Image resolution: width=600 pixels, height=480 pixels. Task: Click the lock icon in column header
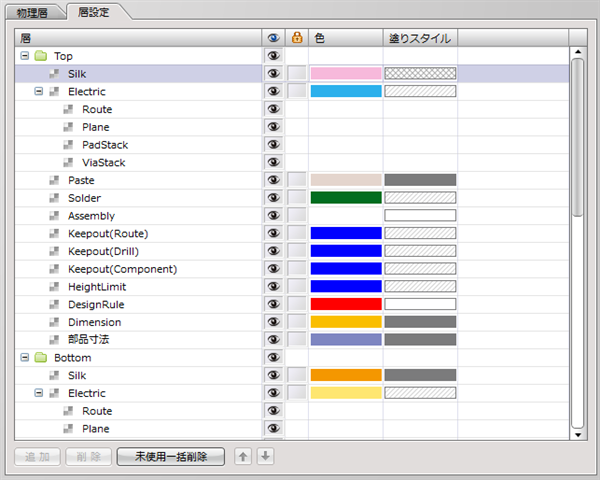pos(296,38)
